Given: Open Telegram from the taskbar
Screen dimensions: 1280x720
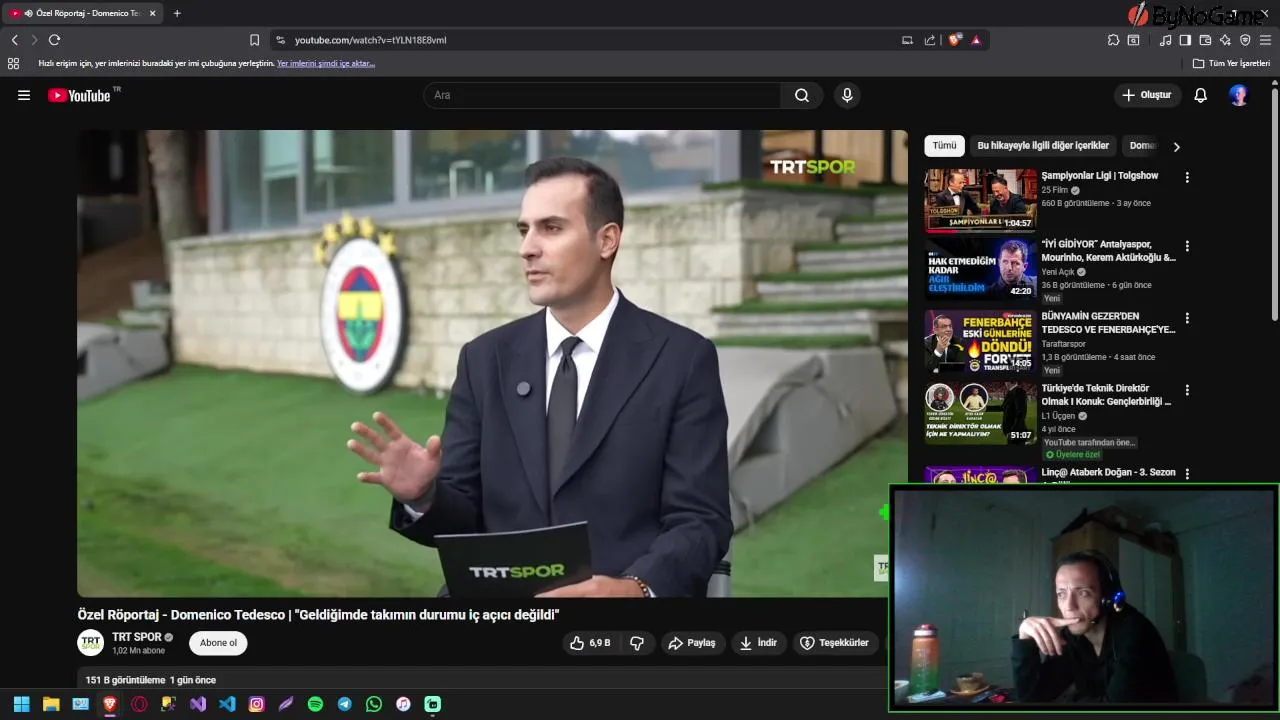Looking at the screenshot, I should pos(344,704).
